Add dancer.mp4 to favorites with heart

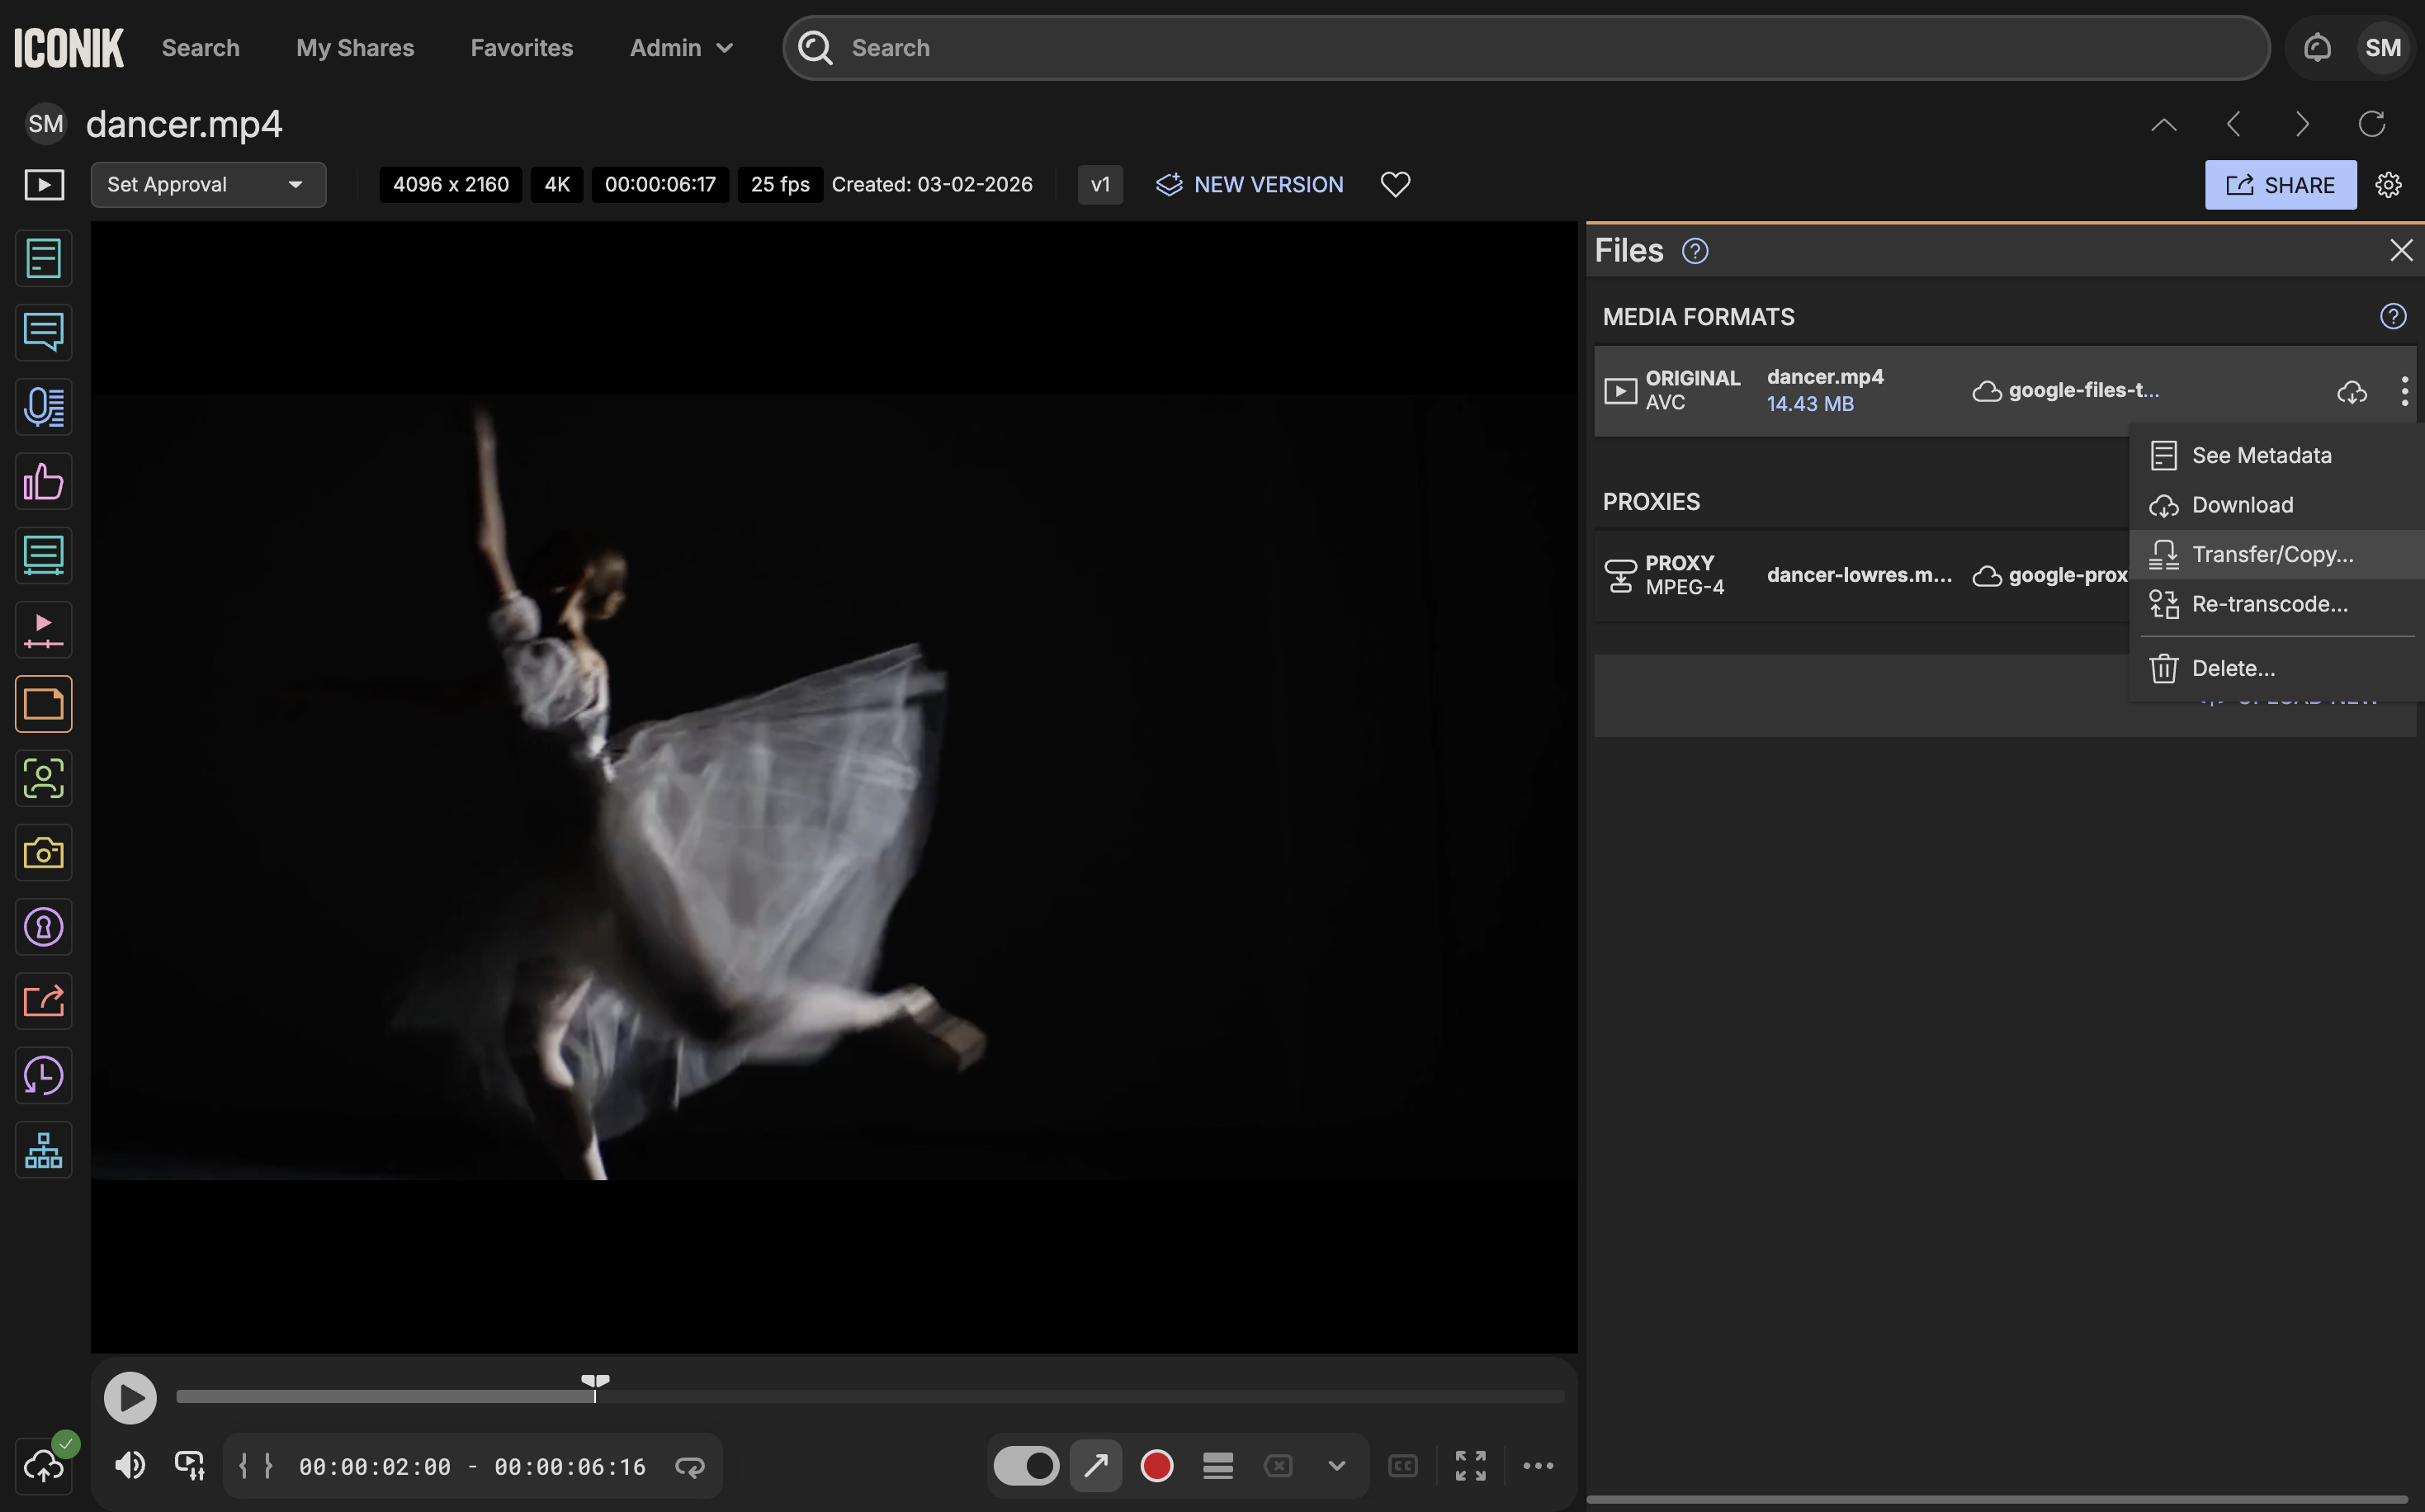click(1395, 185)
